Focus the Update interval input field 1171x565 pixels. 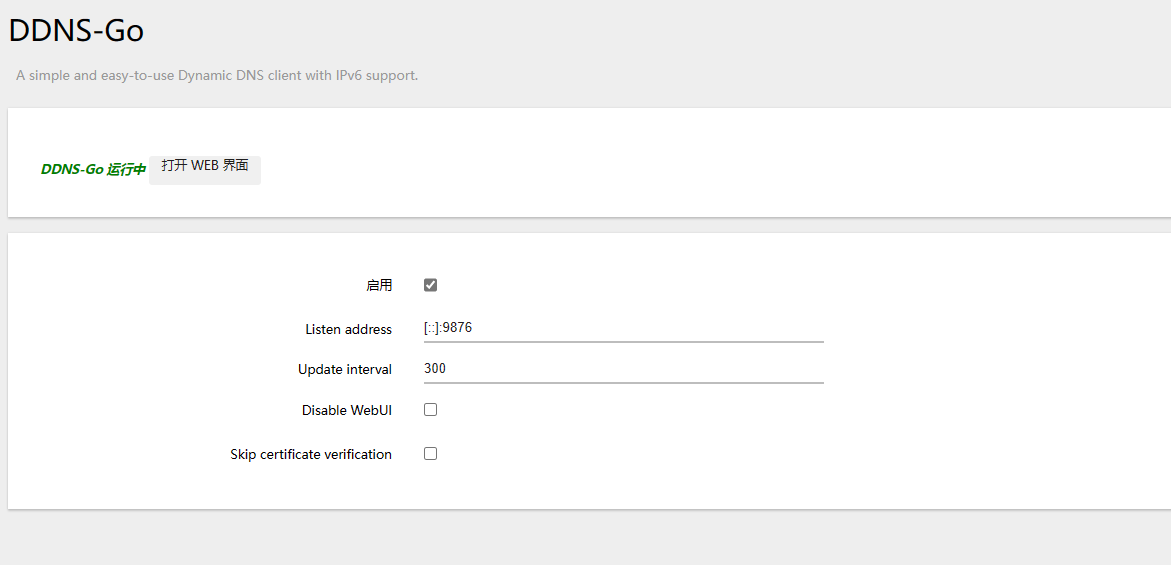[624, 369]
